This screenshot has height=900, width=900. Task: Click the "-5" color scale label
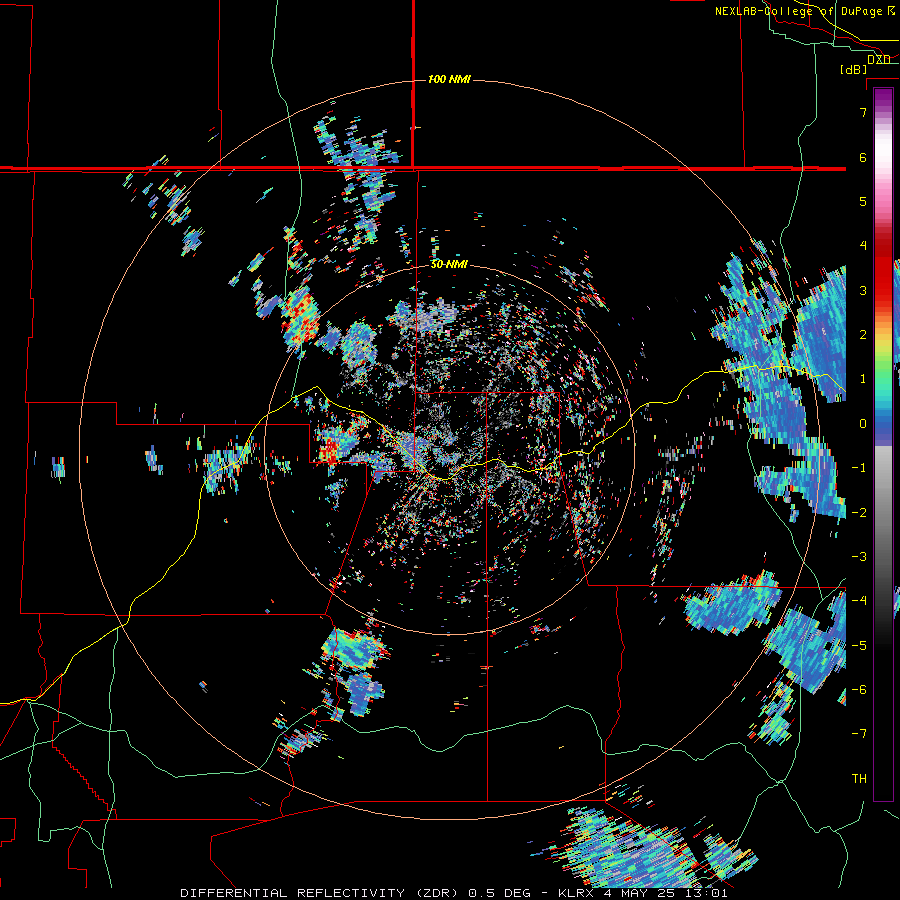point(859,646)
